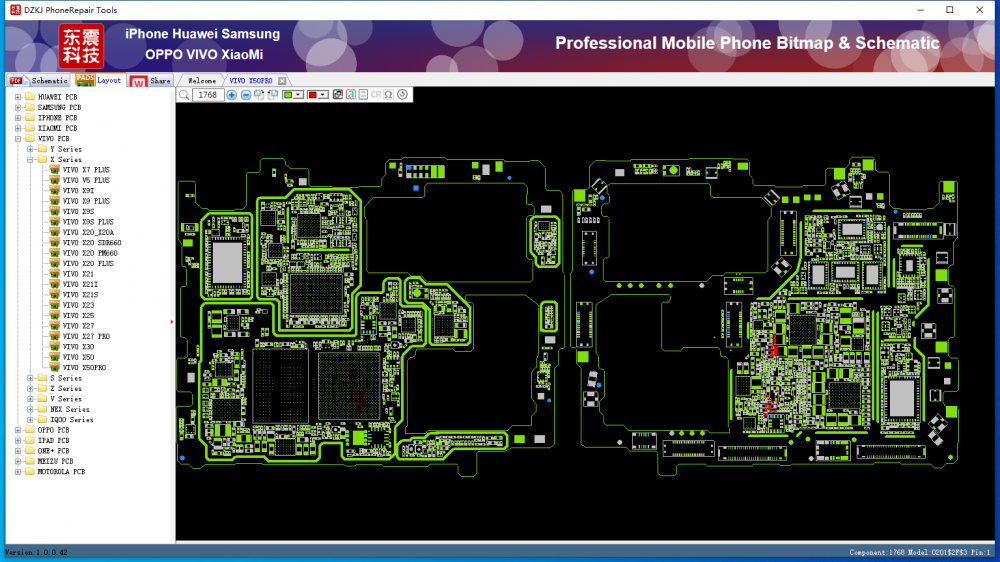
Task: Click the red color swatch in toolbar
Action: pos(312,95)
